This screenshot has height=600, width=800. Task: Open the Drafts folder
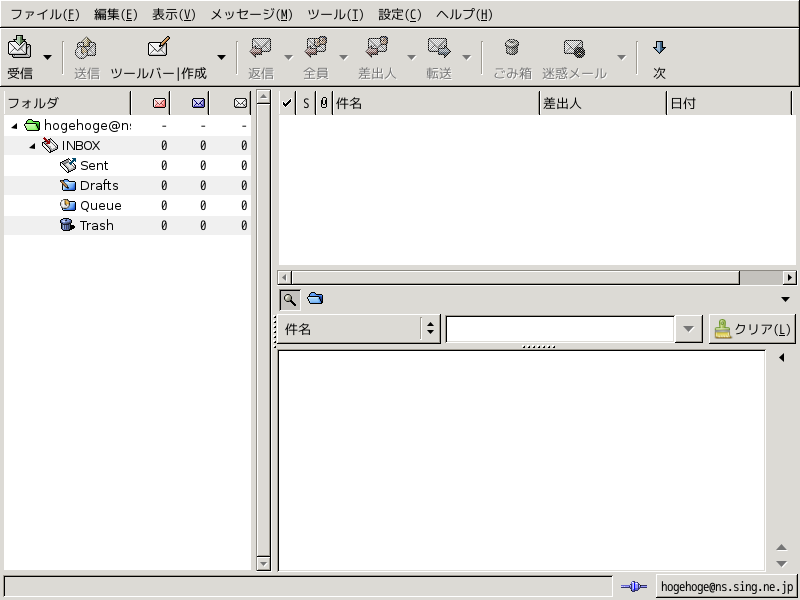98,185
